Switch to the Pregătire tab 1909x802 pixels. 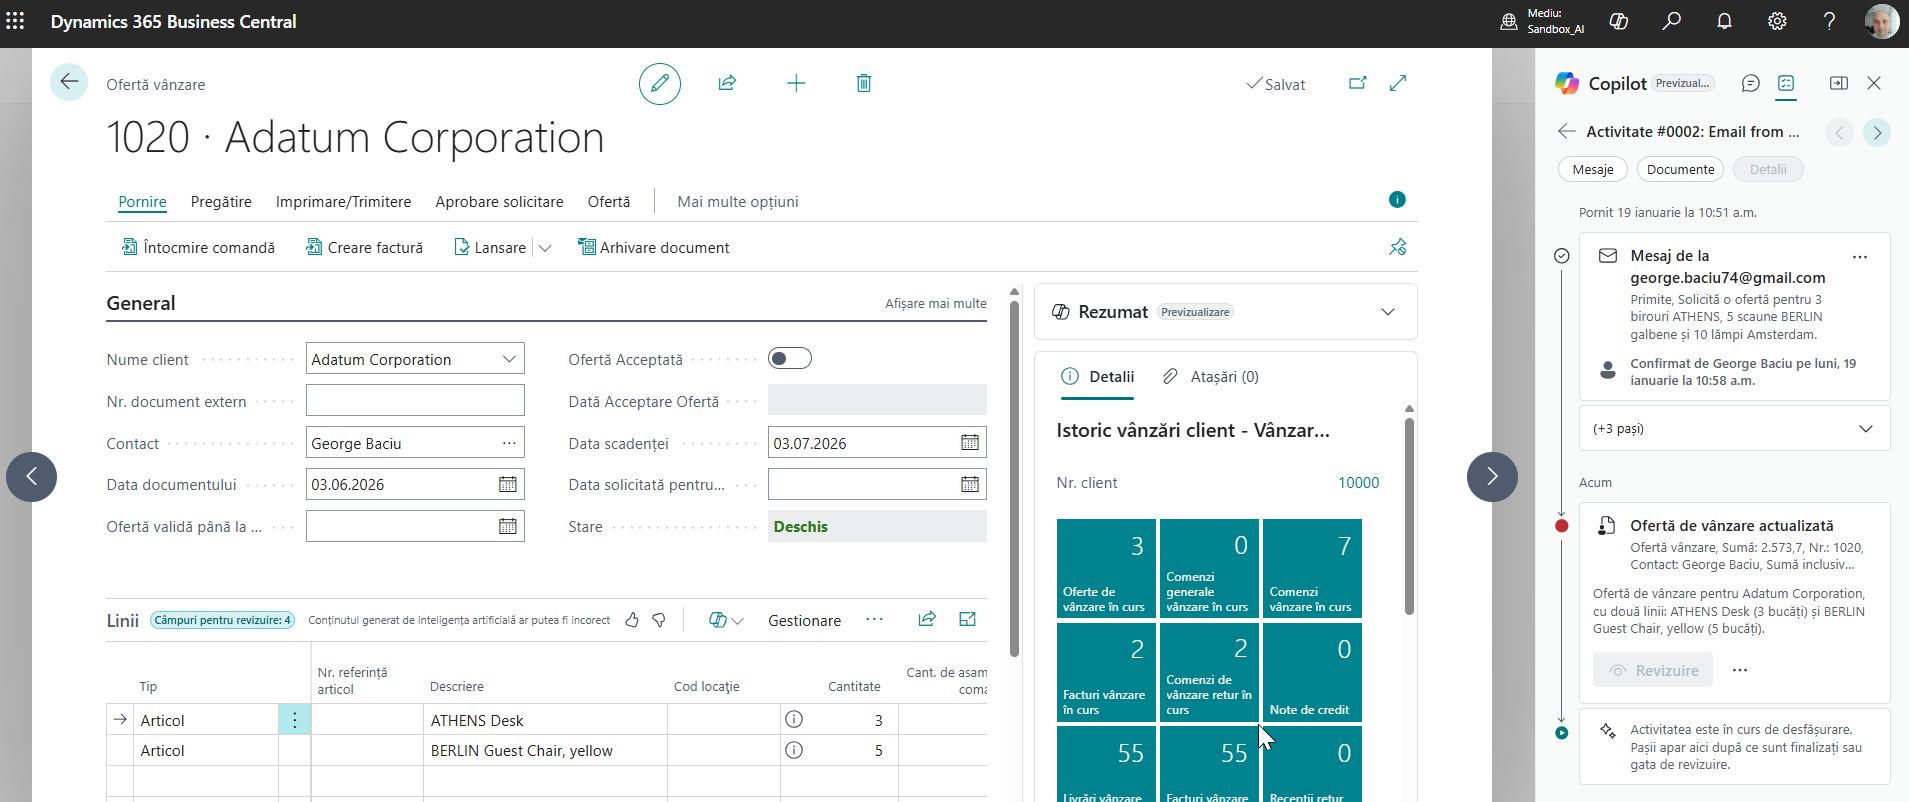pyautogui.click(x=221, y=202)
